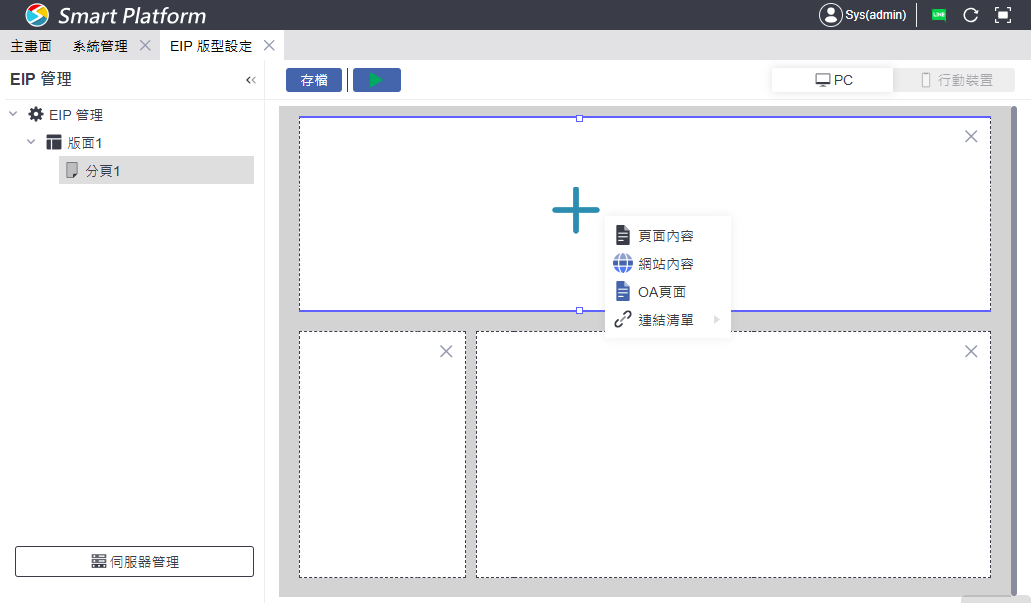The height and width of the screenshot is (603, 1031).
Task: Click the Sys(admin) user avatar
Action: [831, 15]
